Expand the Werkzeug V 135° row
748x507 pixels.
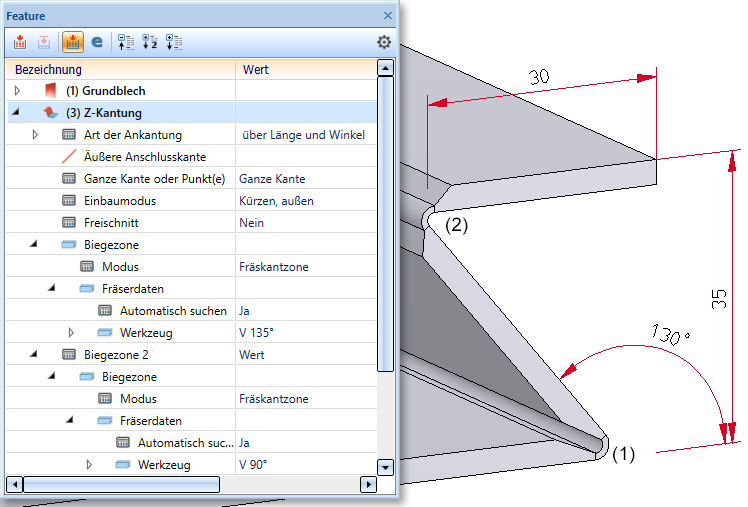[x=71, y=332]
